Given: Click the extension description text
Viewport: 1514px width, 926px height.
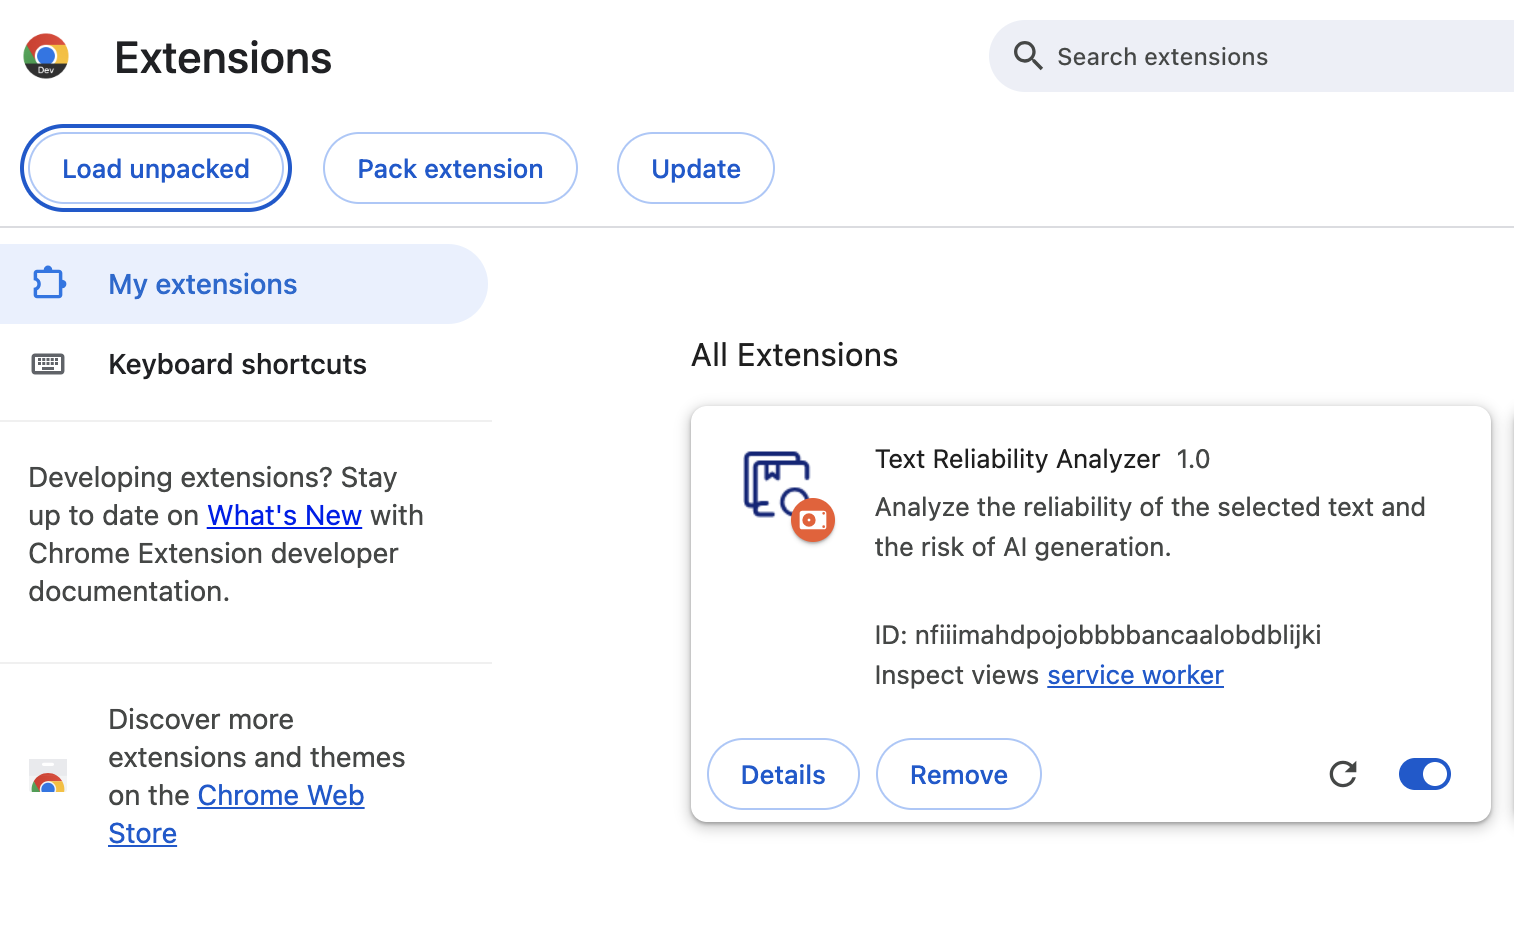Looking at the screenshot, I should pos(1150,527).
